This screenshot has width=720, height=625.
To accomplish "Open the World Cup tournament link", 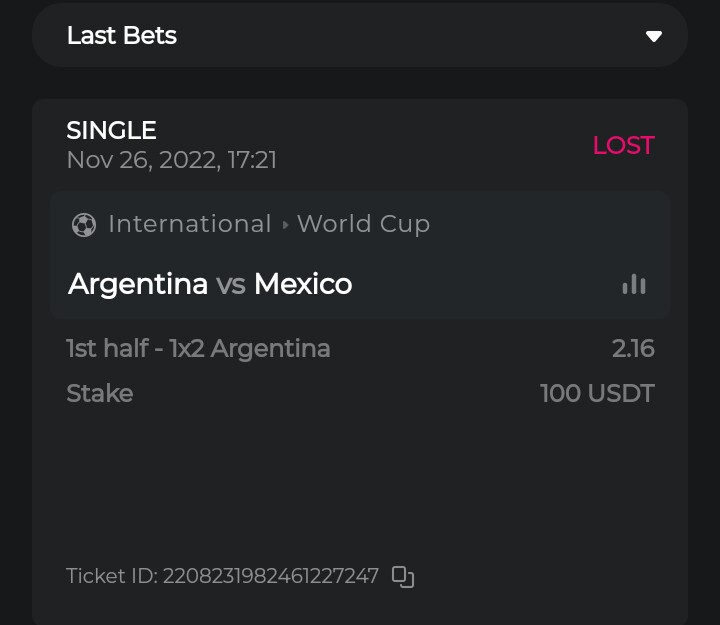I will [x=363, y=224].
